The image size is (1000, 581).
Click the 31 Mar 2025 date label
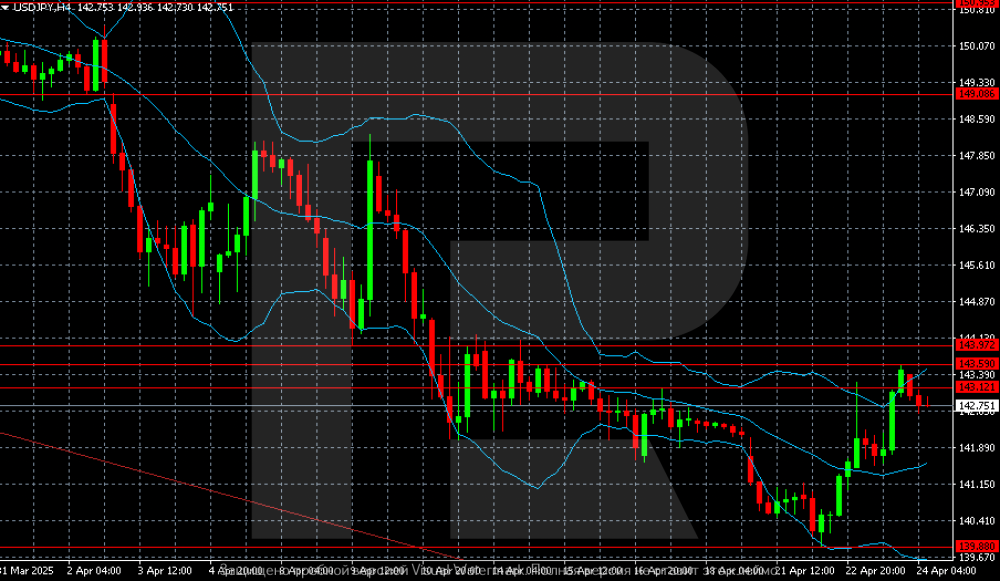tap(26, 571)
